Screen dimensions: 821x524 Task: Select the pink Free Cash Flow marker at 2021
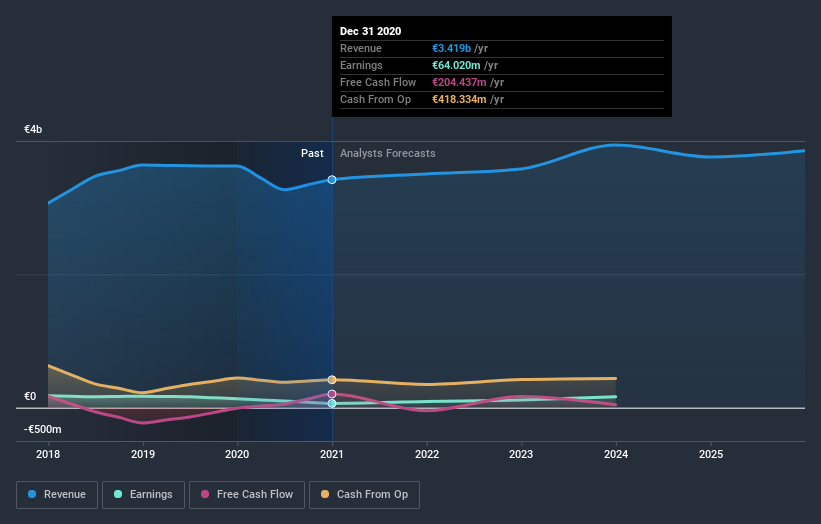click(332, 394)
